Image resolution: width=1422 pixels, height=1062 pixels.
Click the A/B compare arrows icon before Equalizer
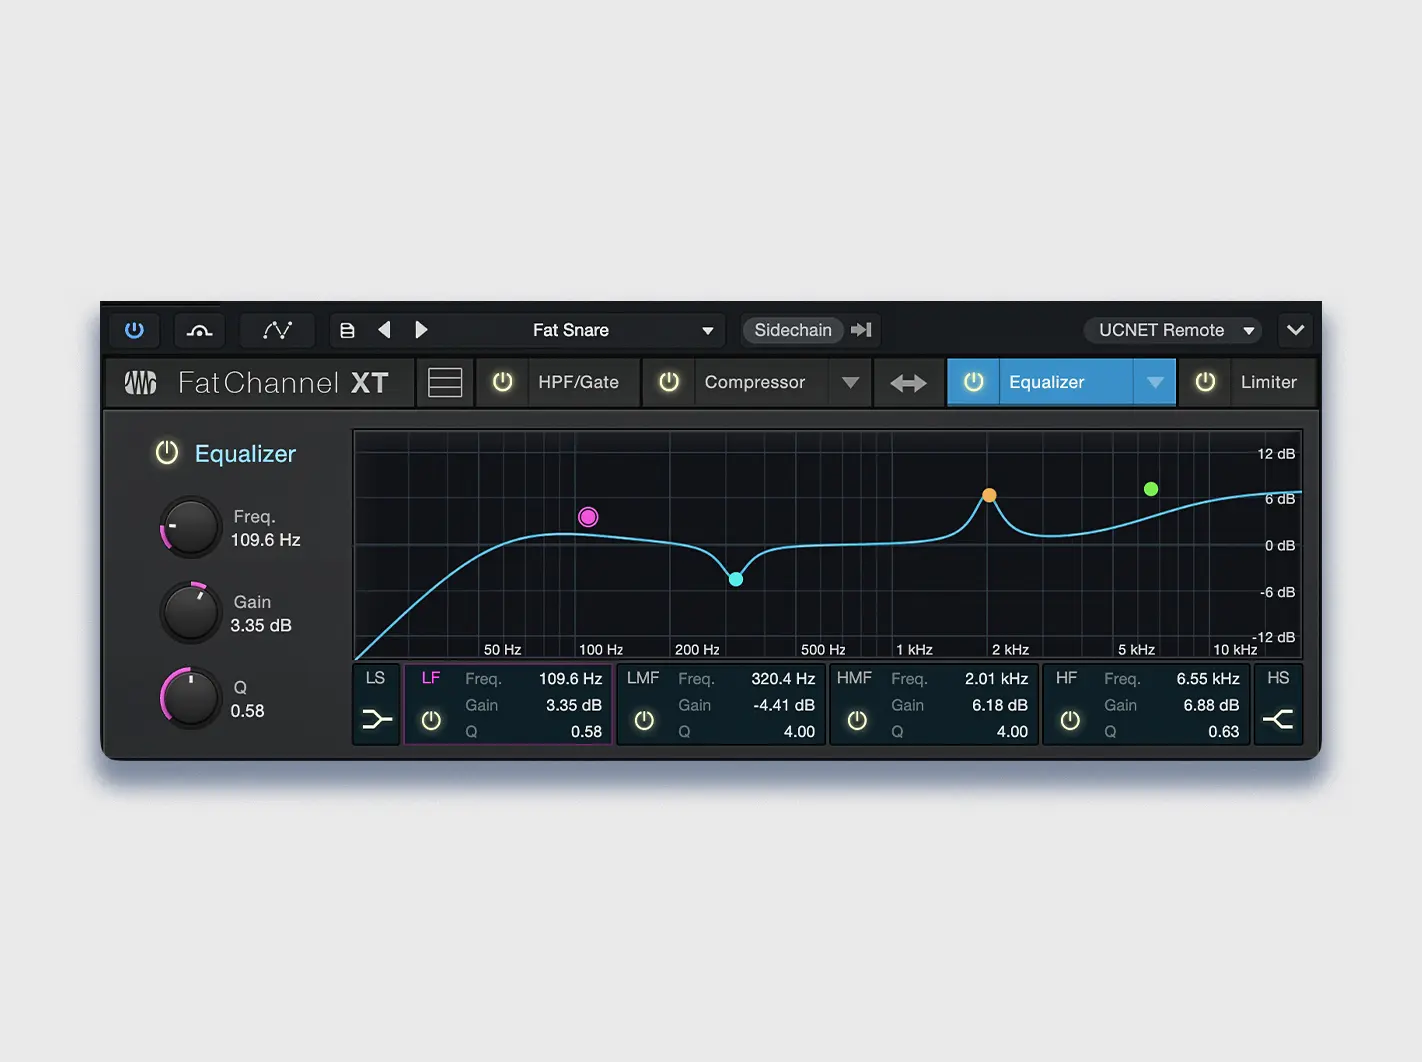908,382
